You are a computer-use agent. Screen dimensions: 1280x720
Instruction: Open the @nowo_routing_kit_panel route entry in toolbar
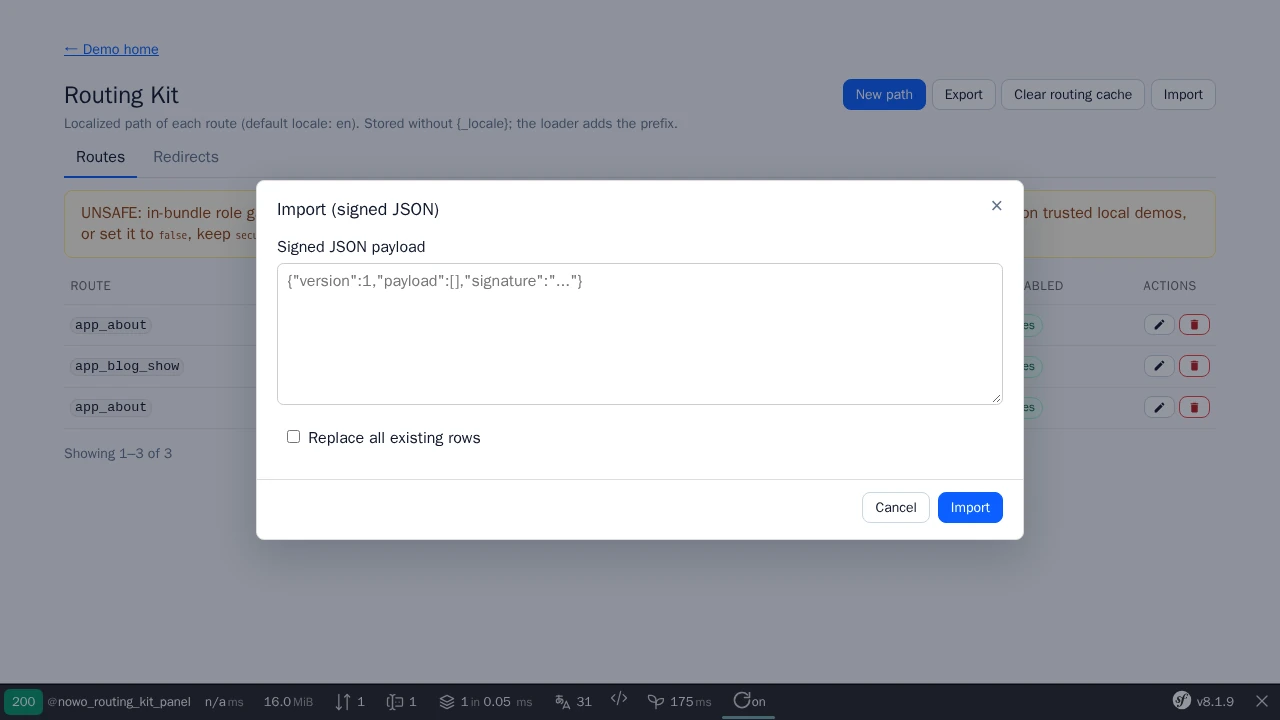coord(119,702)
